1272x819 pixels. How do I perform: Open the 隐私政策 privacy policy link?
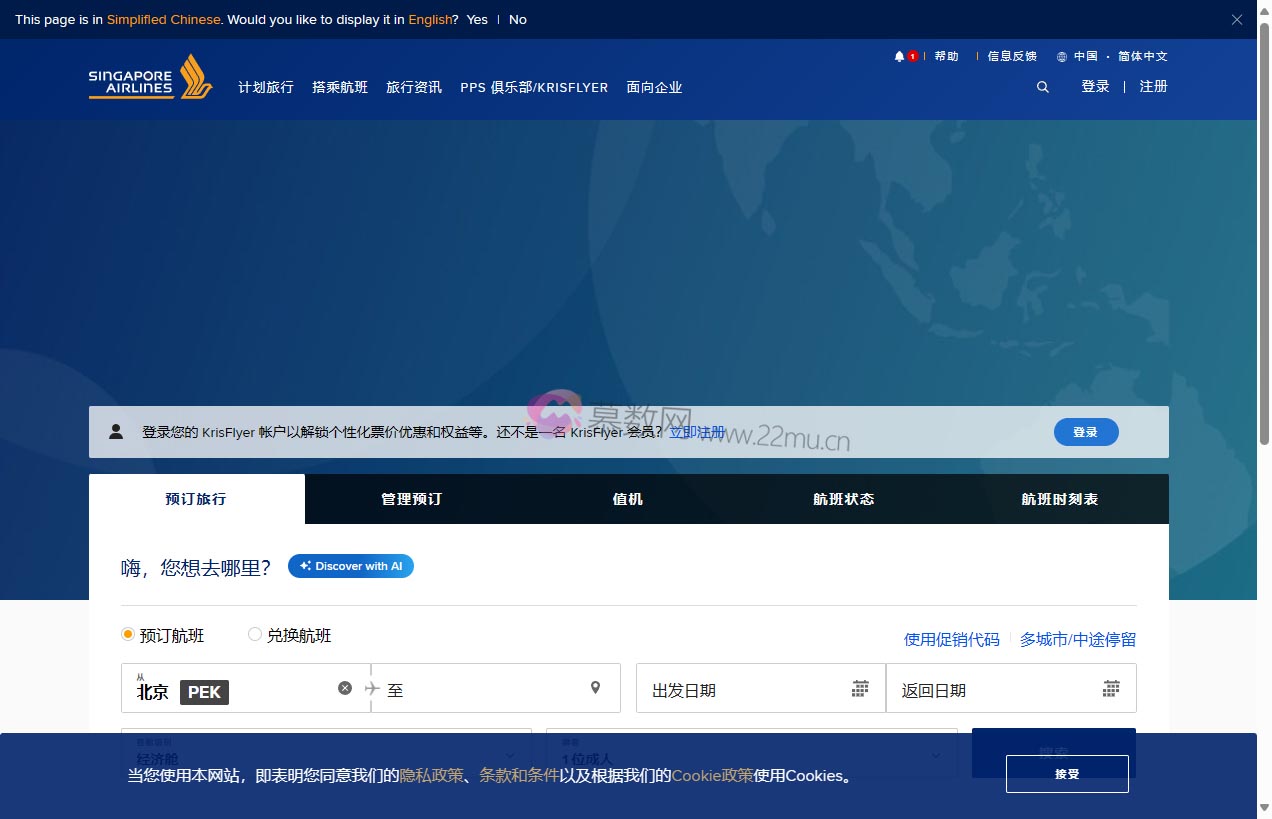[x=432, y=775]
